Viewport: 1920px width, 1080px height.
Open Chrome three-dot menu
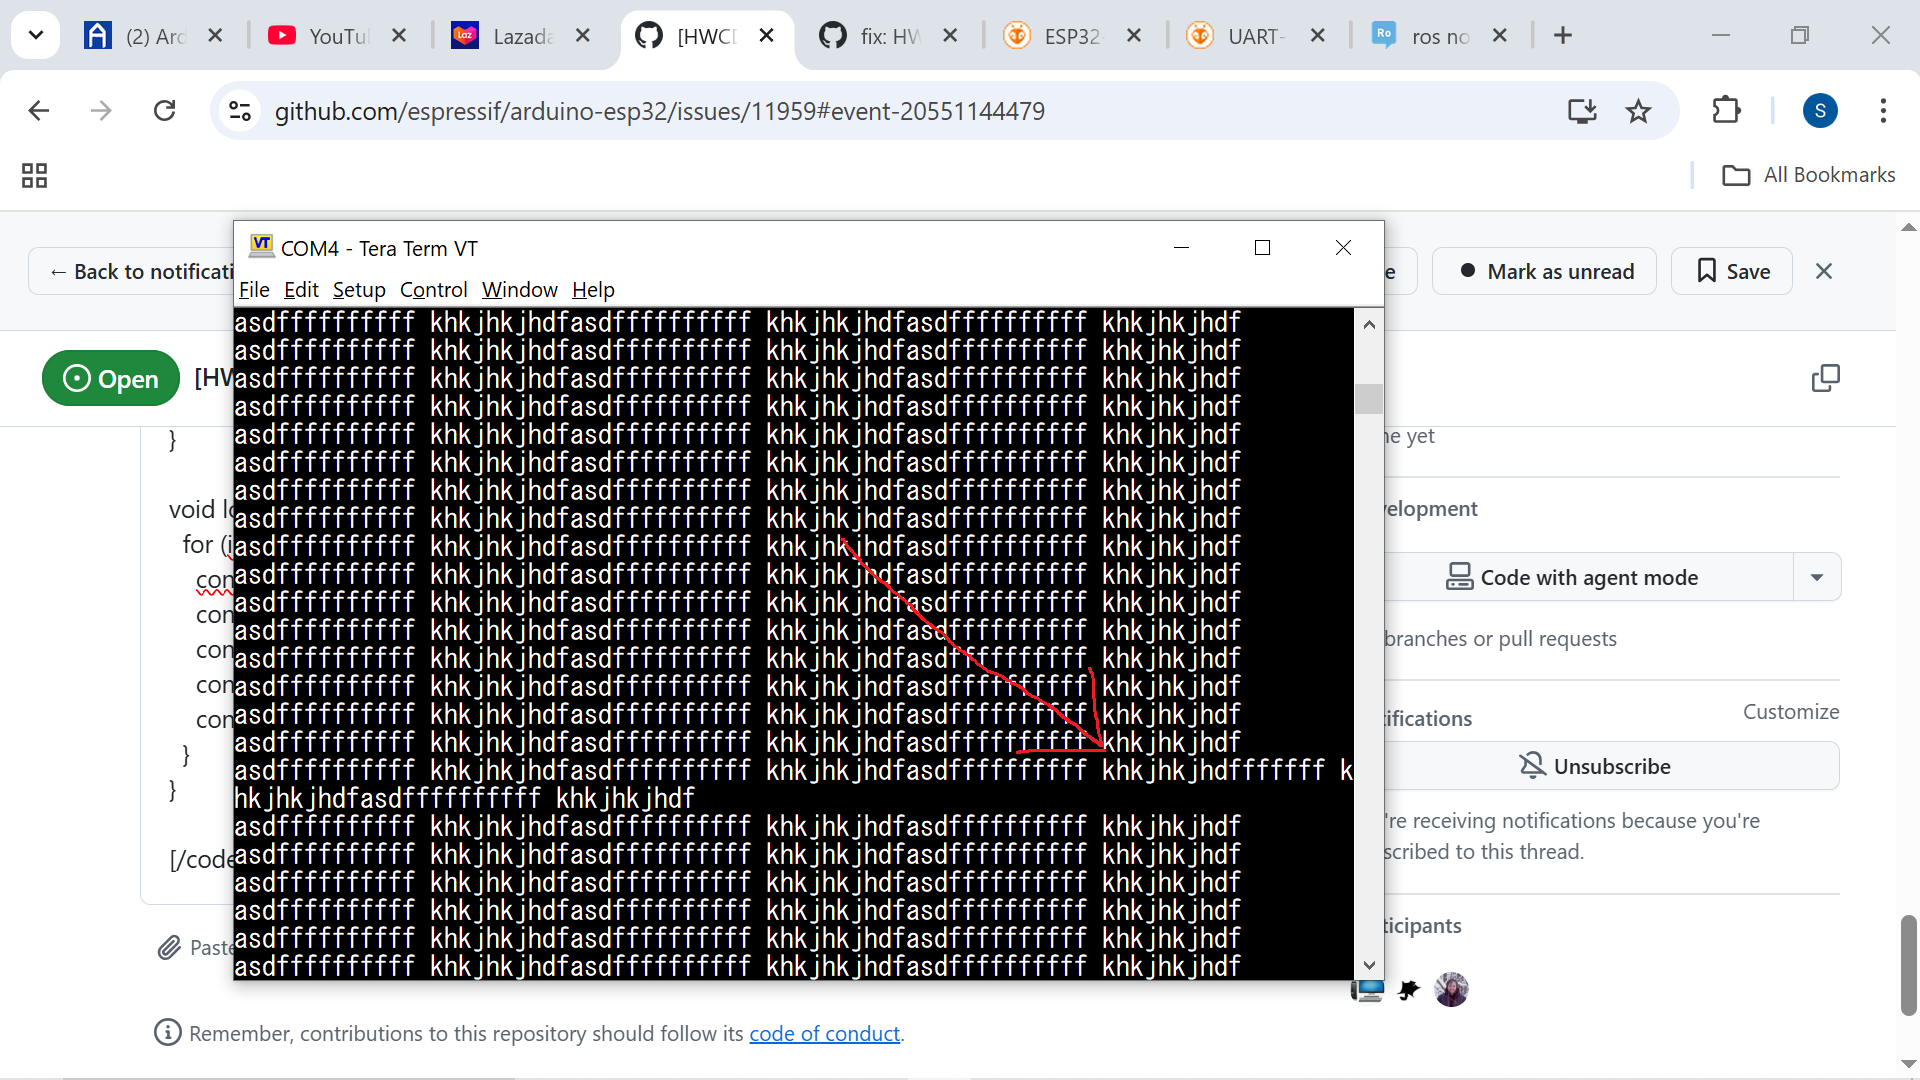click(1883, 111)
